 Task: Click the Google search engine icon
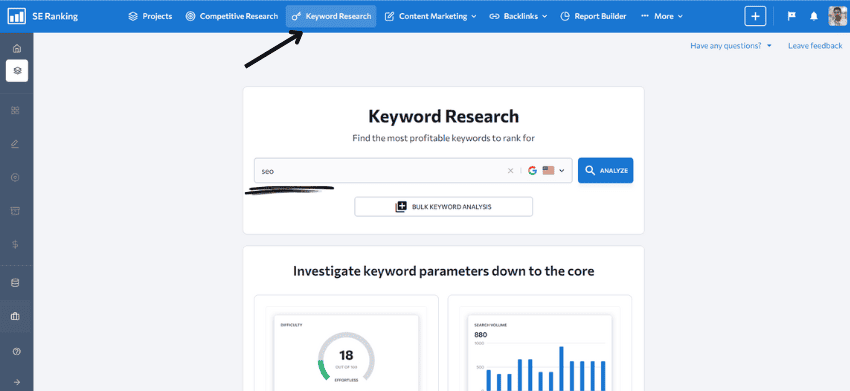(532, 170)
